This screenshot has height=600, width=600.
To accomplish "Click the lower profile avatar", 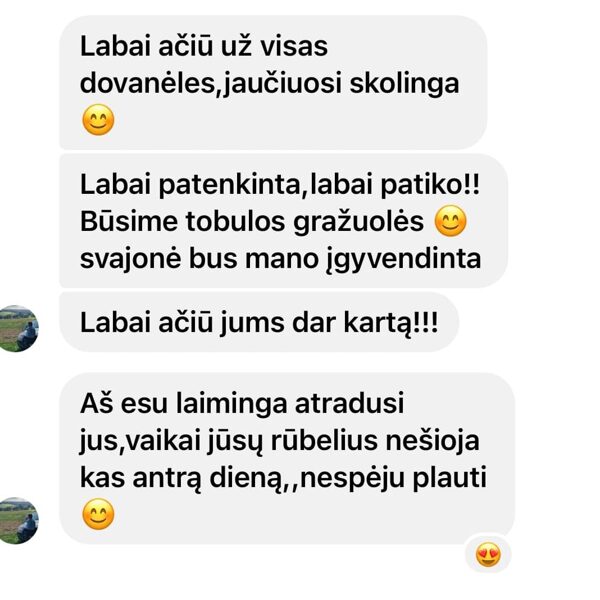I will click(x=16, y=520).
